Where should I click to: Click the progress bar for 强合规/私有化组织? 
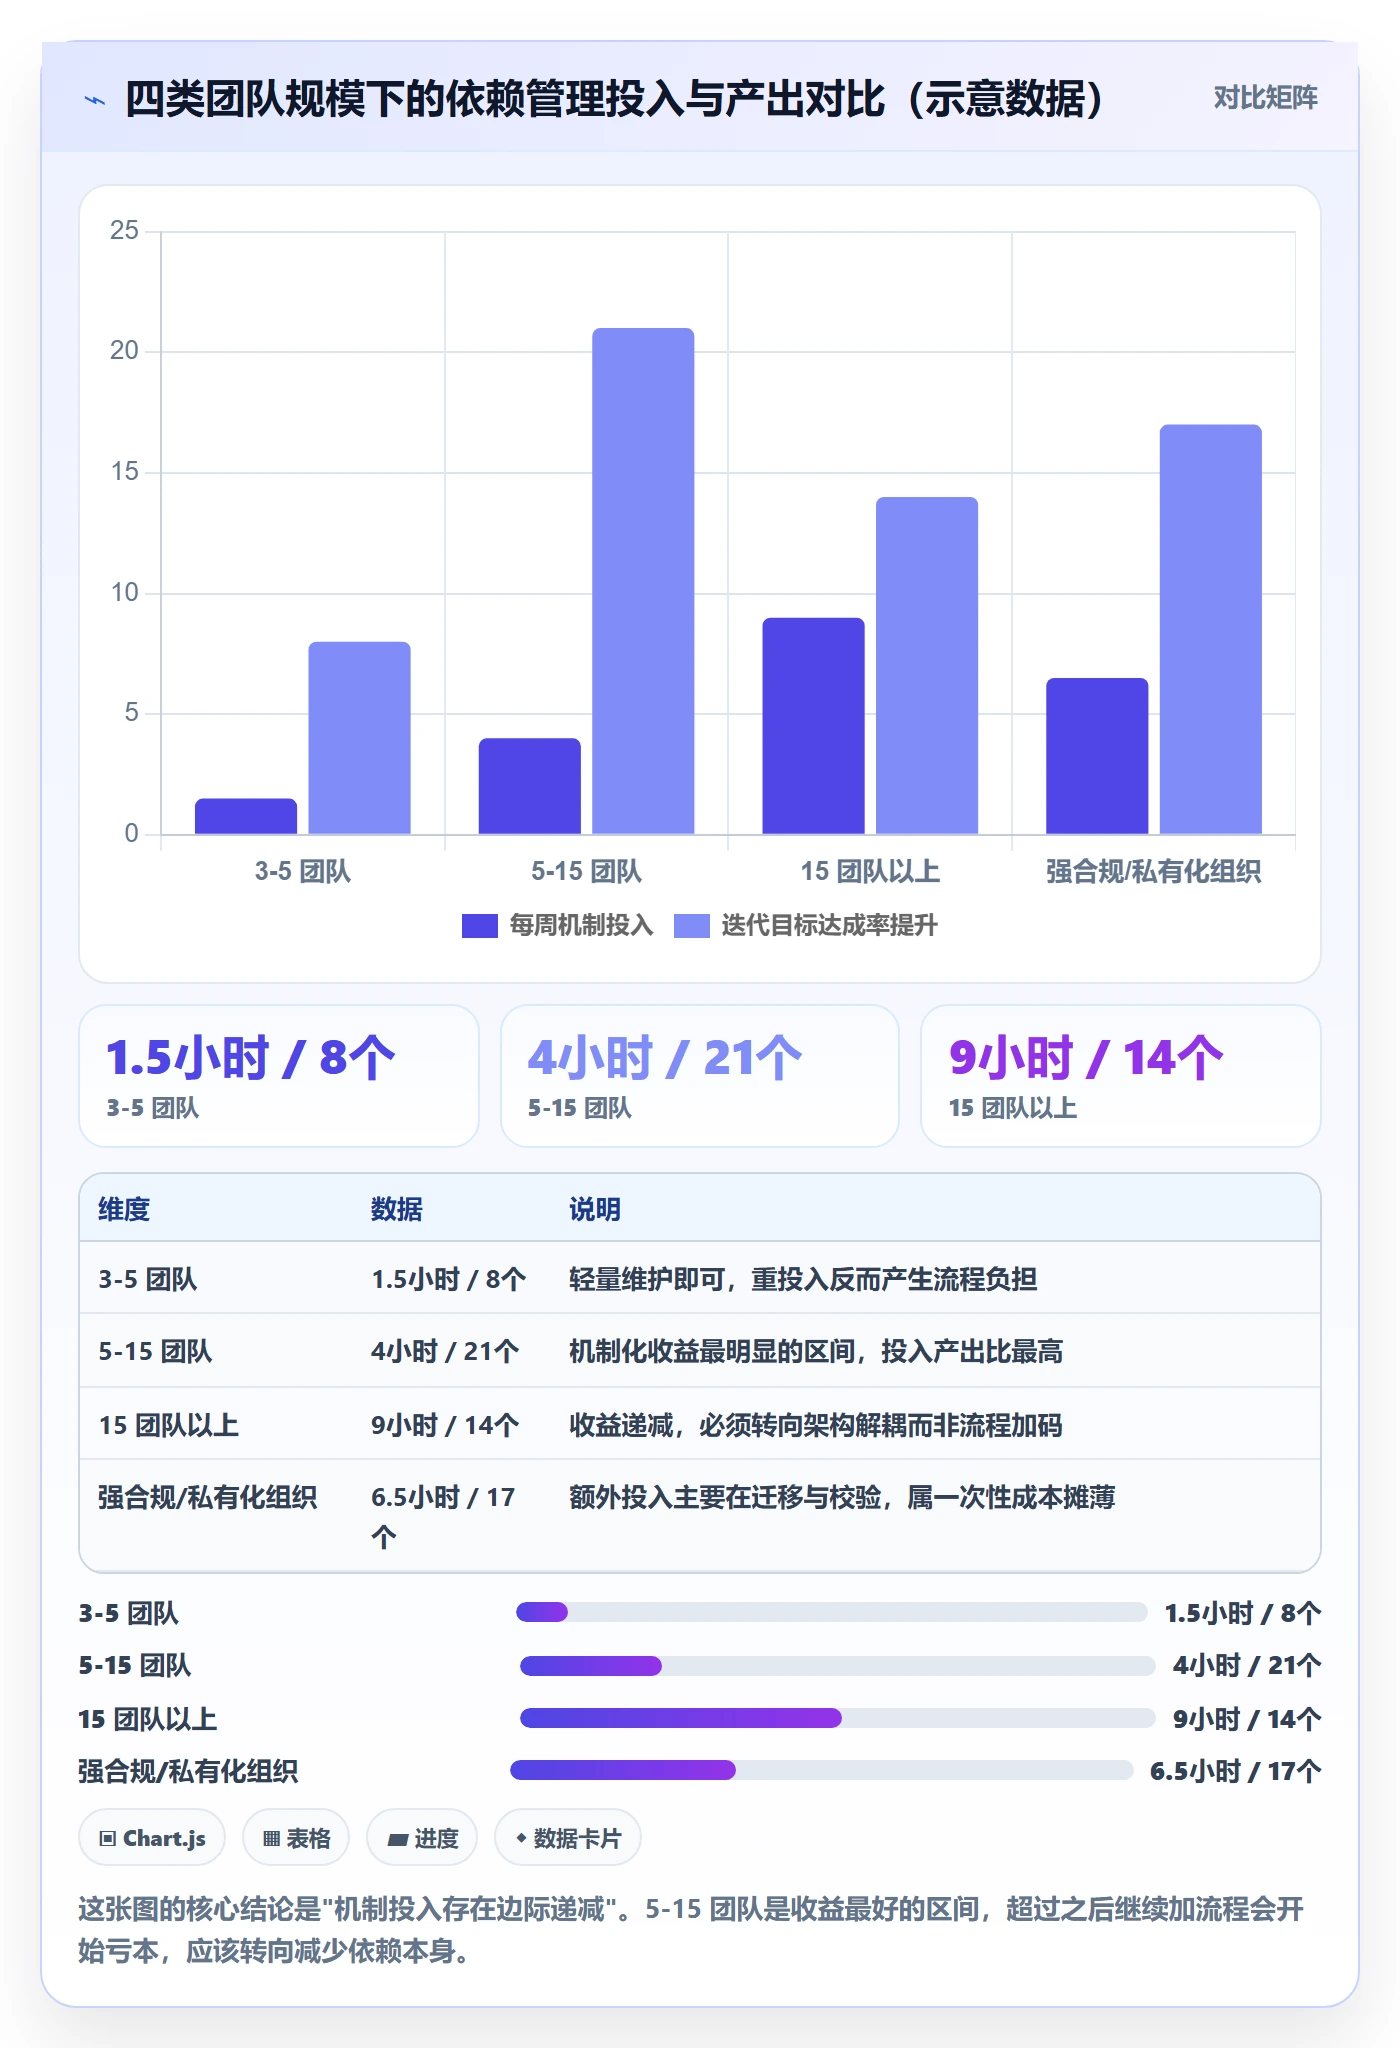coord(821,1770)
